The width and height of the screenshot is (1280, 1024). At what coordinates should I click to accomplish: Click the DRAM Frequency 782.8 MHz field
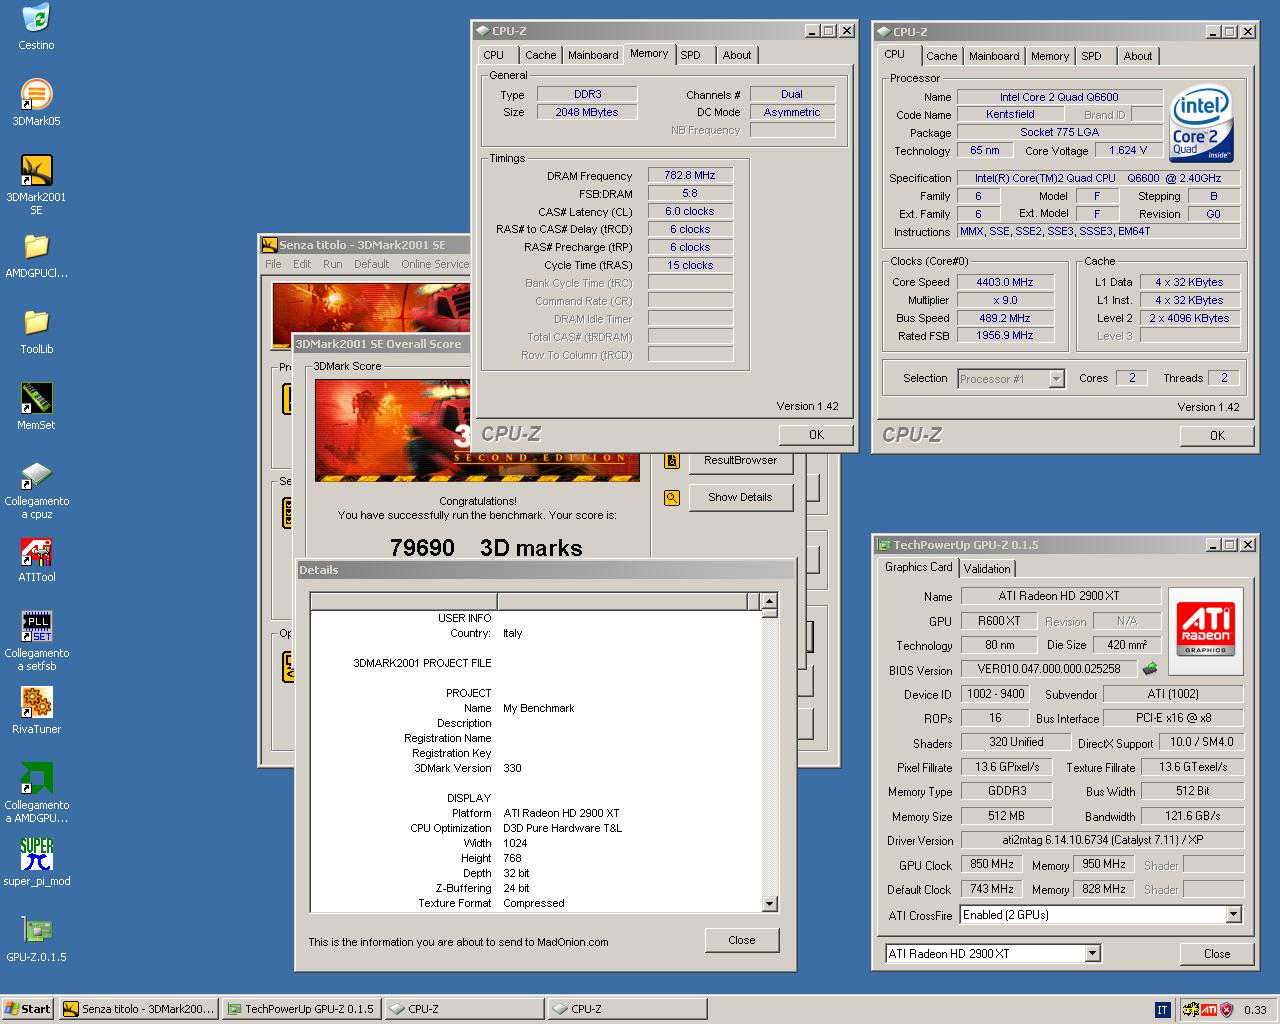(690, 176)
